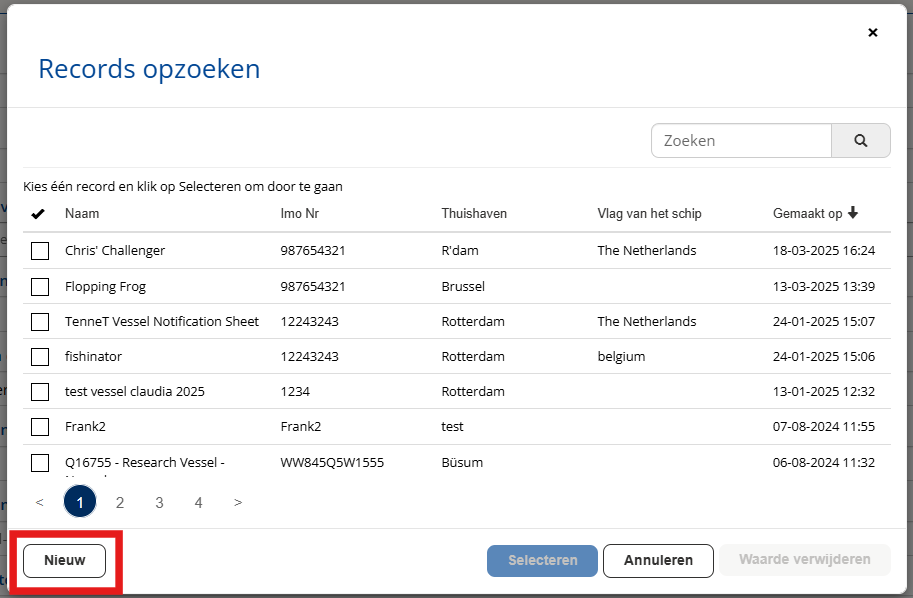Click the select-all checkmark column header
The height and width of the screenshot is (598, 913).
[39, 214]
